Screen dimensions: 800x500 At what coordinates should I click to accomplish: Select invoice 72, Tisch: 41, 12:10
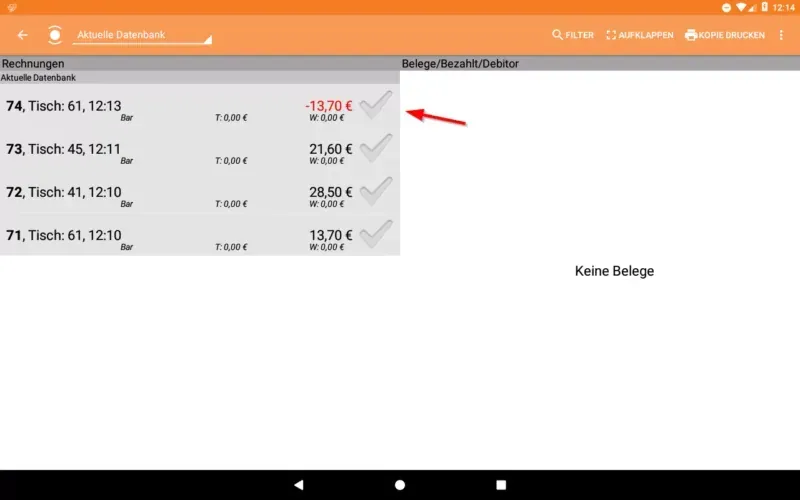(x=199, y=192)
